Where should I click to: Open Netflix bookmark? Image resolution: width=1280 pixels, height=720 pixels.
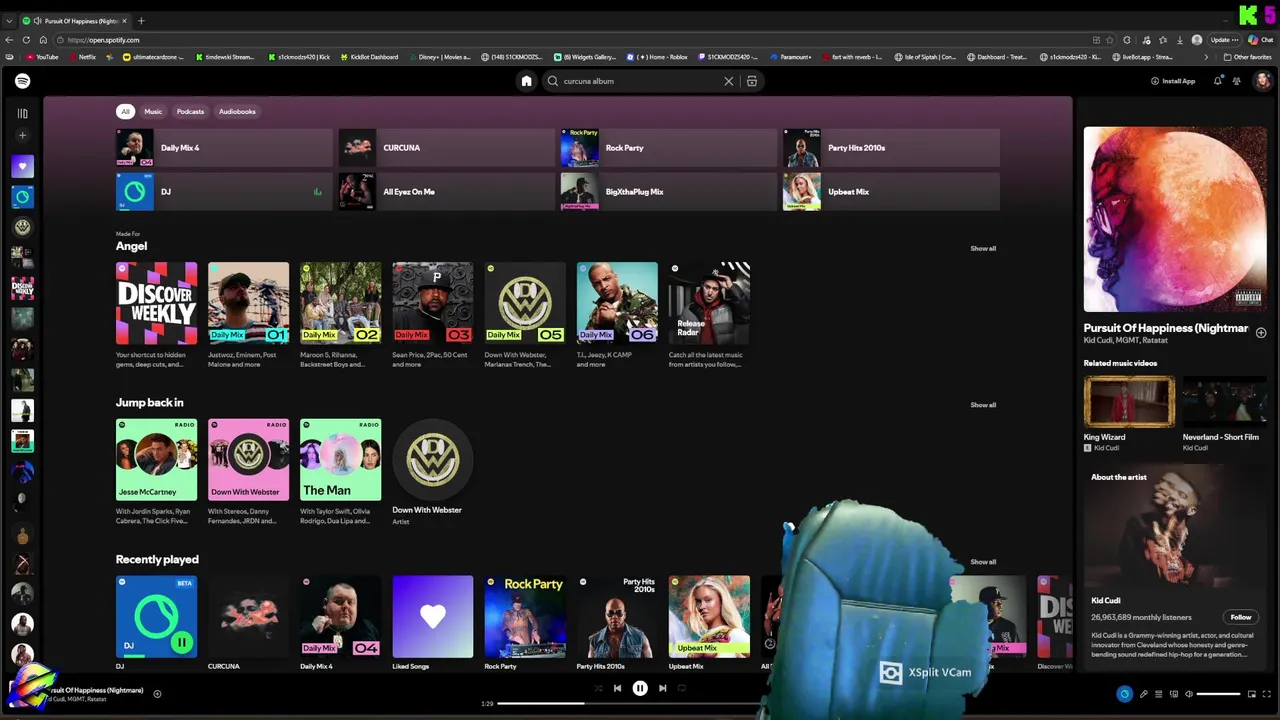[82, 57]
